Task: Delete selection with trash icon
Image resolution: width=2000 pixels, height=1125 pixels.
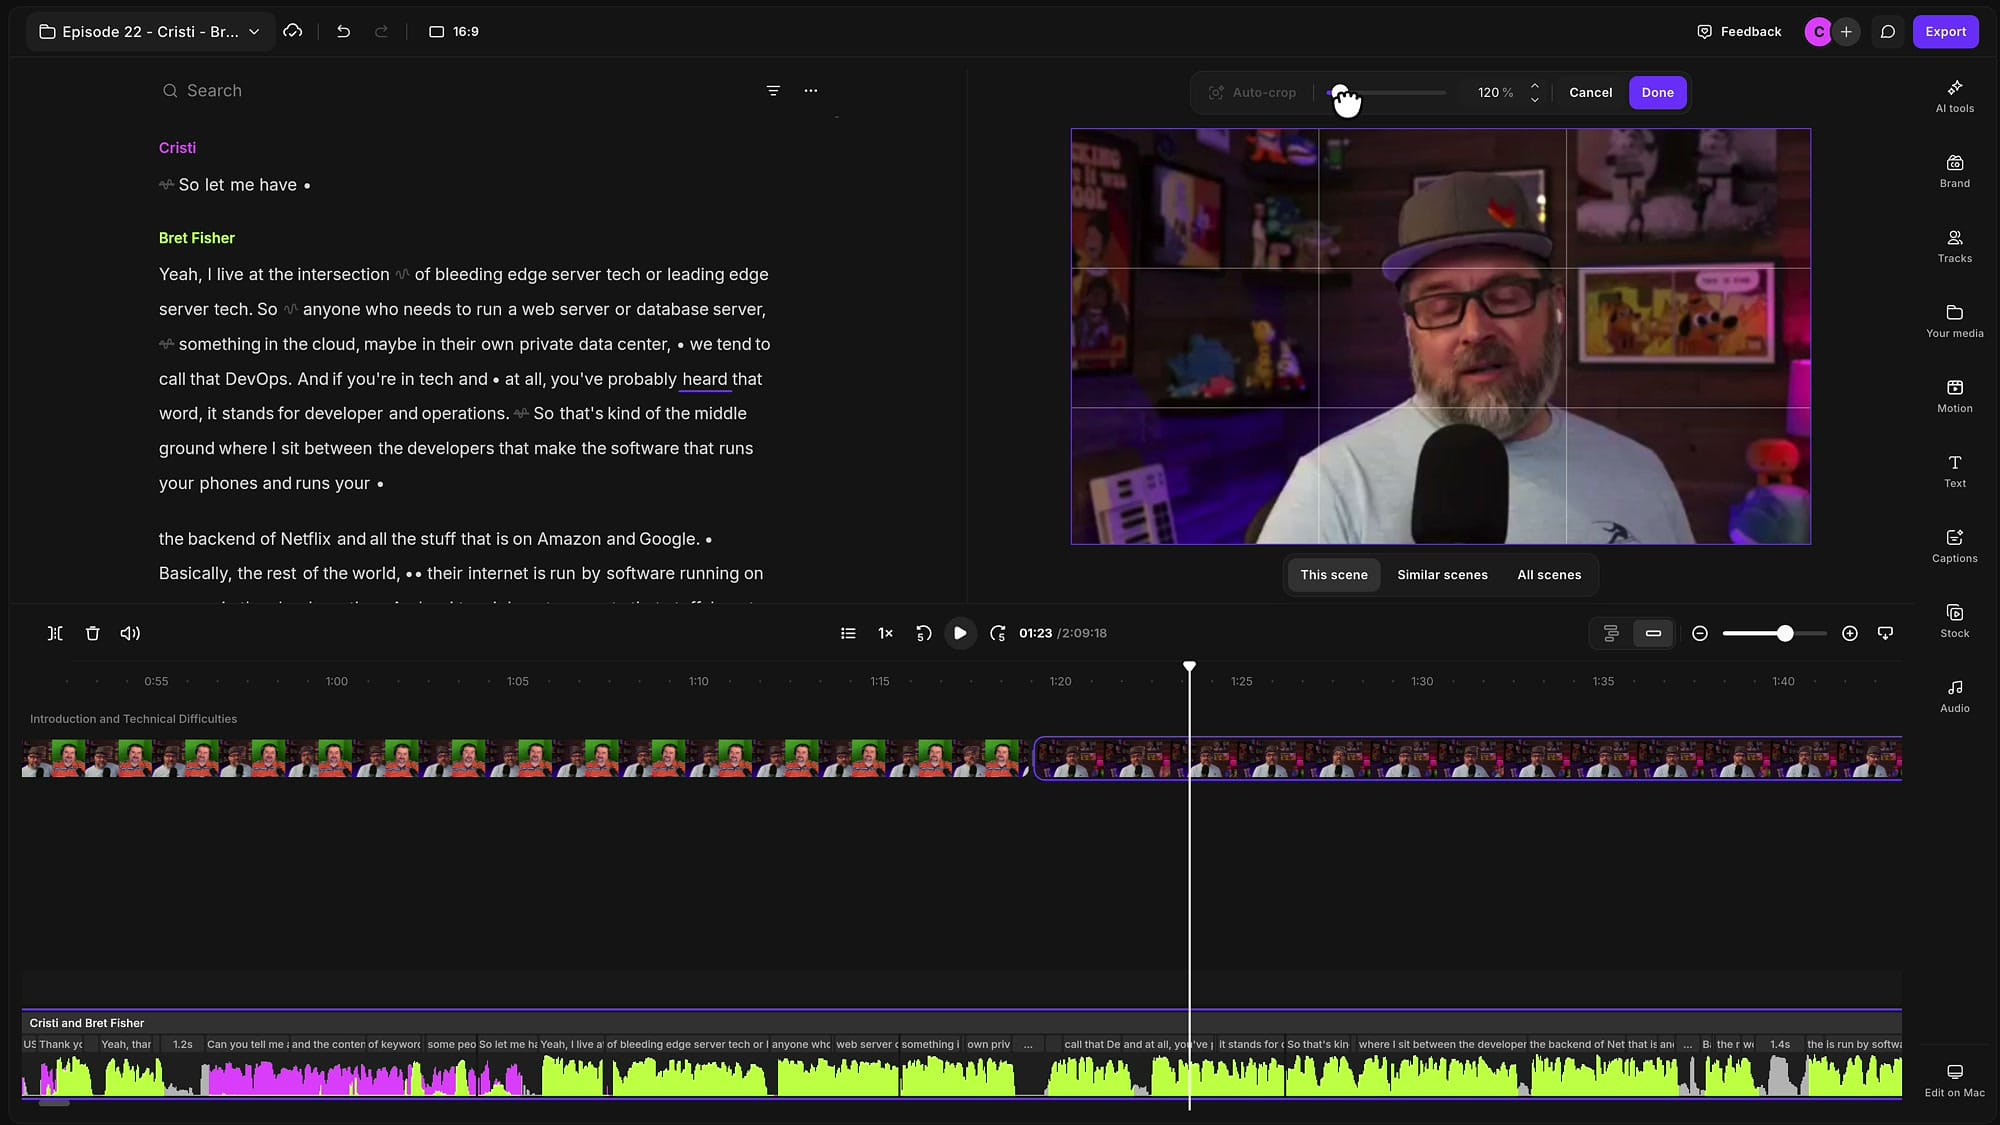Action: click(x=92, y=633)
